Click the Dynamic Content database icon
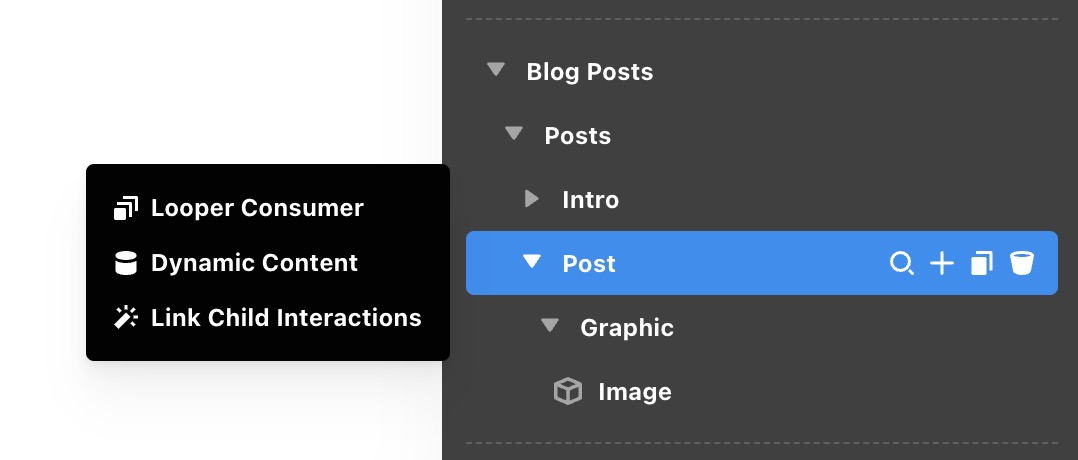The width and height of the screenshot is (1078, 460). point(126,264)
